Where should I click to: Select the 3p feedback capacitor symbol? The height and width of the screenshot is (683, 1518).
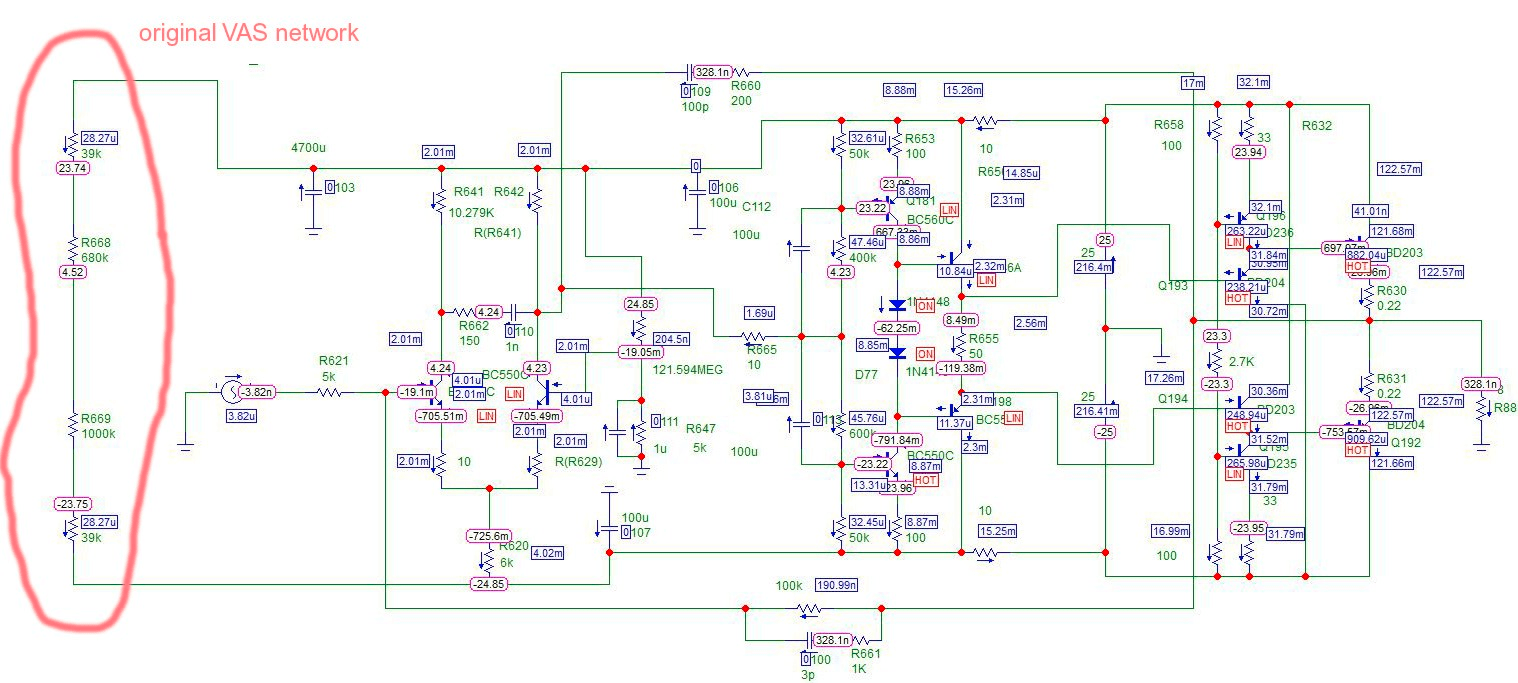coord(810,640)
